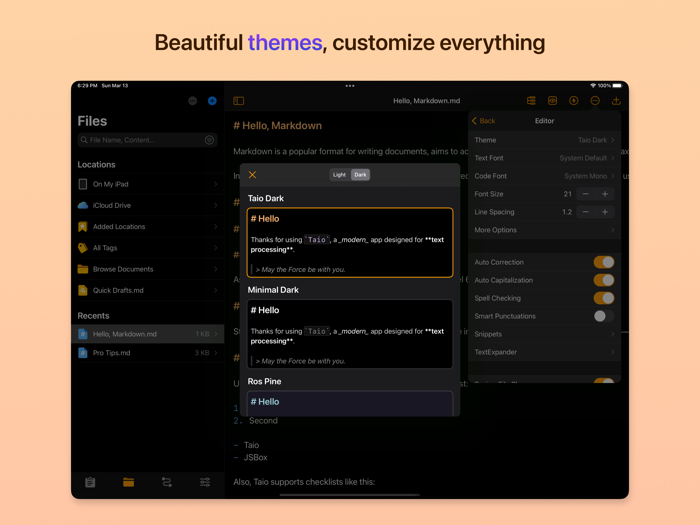
Task: Toggle the sidebar panel icon
Action: pyautogui.click(x=238, y=101)
